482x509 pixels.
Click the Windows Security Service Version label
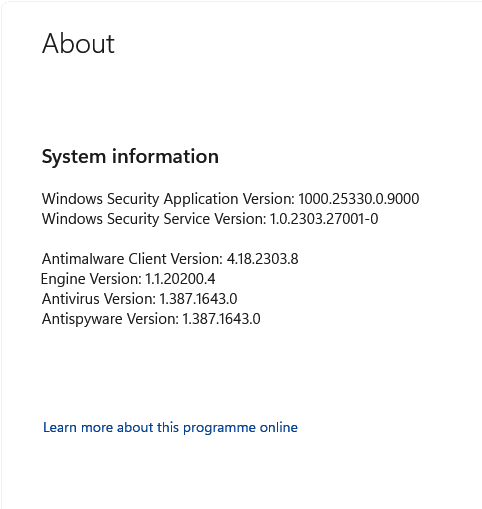pyautogui.click(x=154, y=219)
